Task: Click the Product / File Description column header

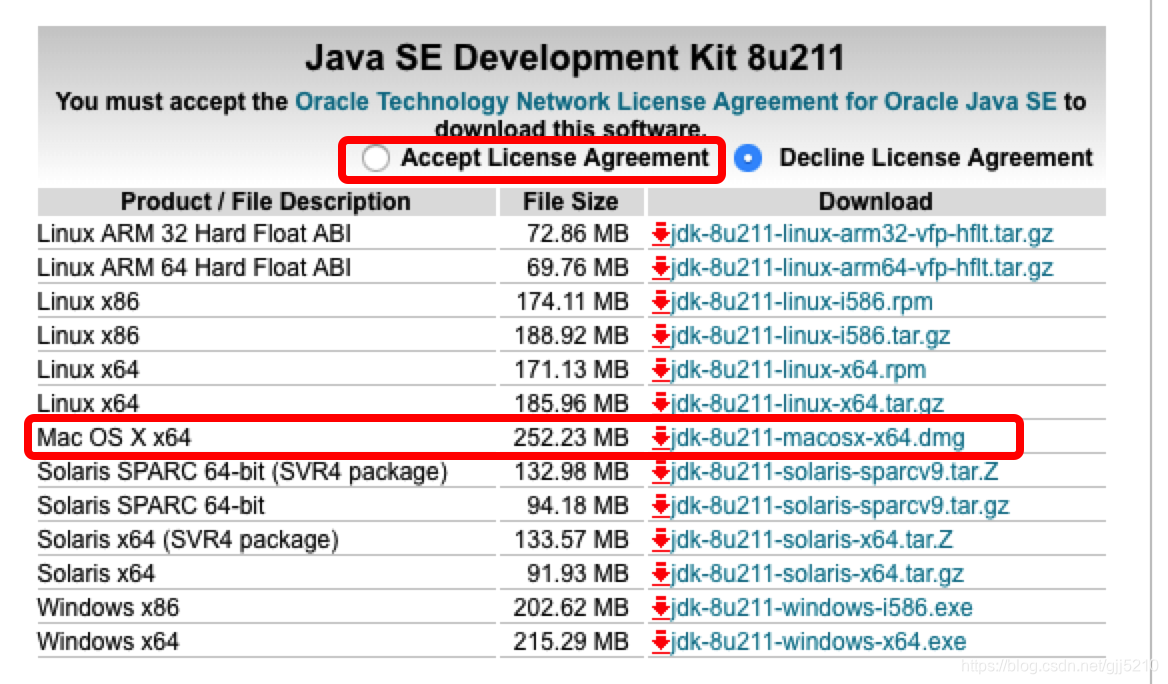Action: click(x=265, y=201)
